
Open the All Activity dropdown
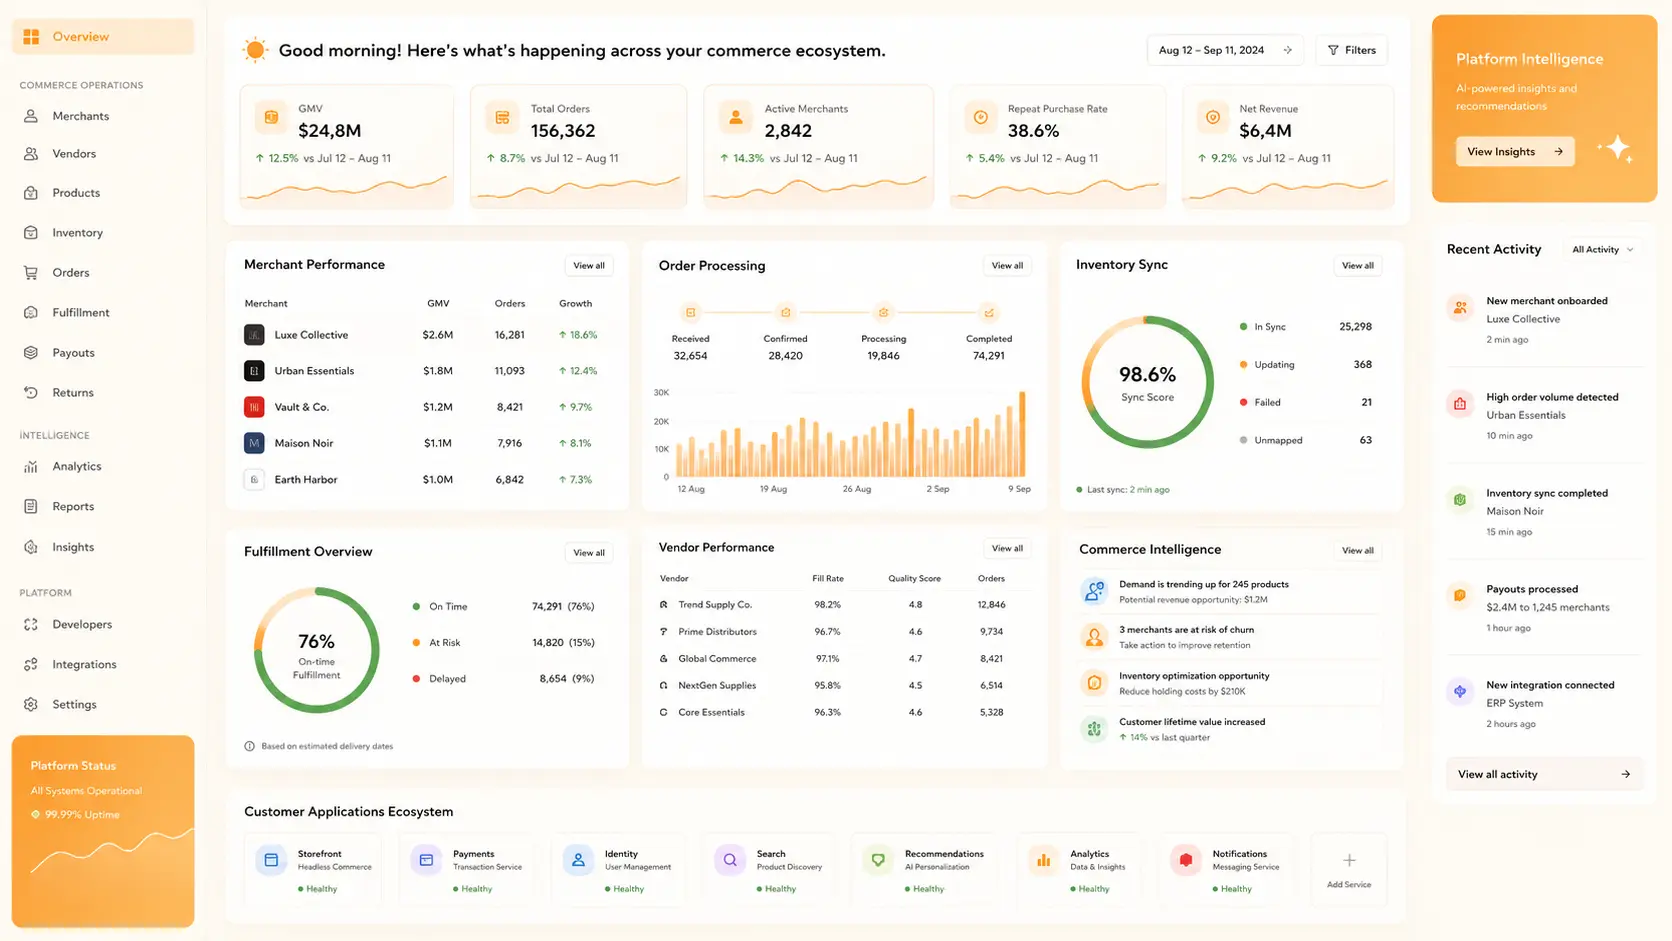(x=1602, y=250)
